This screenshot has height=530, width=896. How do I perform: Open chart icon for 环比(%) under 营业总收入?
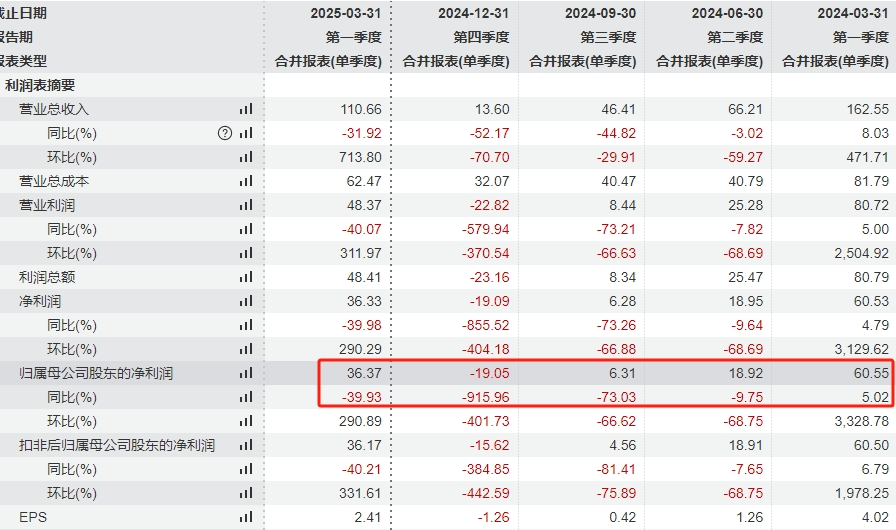pyautogui.click(x=246, y=157)
